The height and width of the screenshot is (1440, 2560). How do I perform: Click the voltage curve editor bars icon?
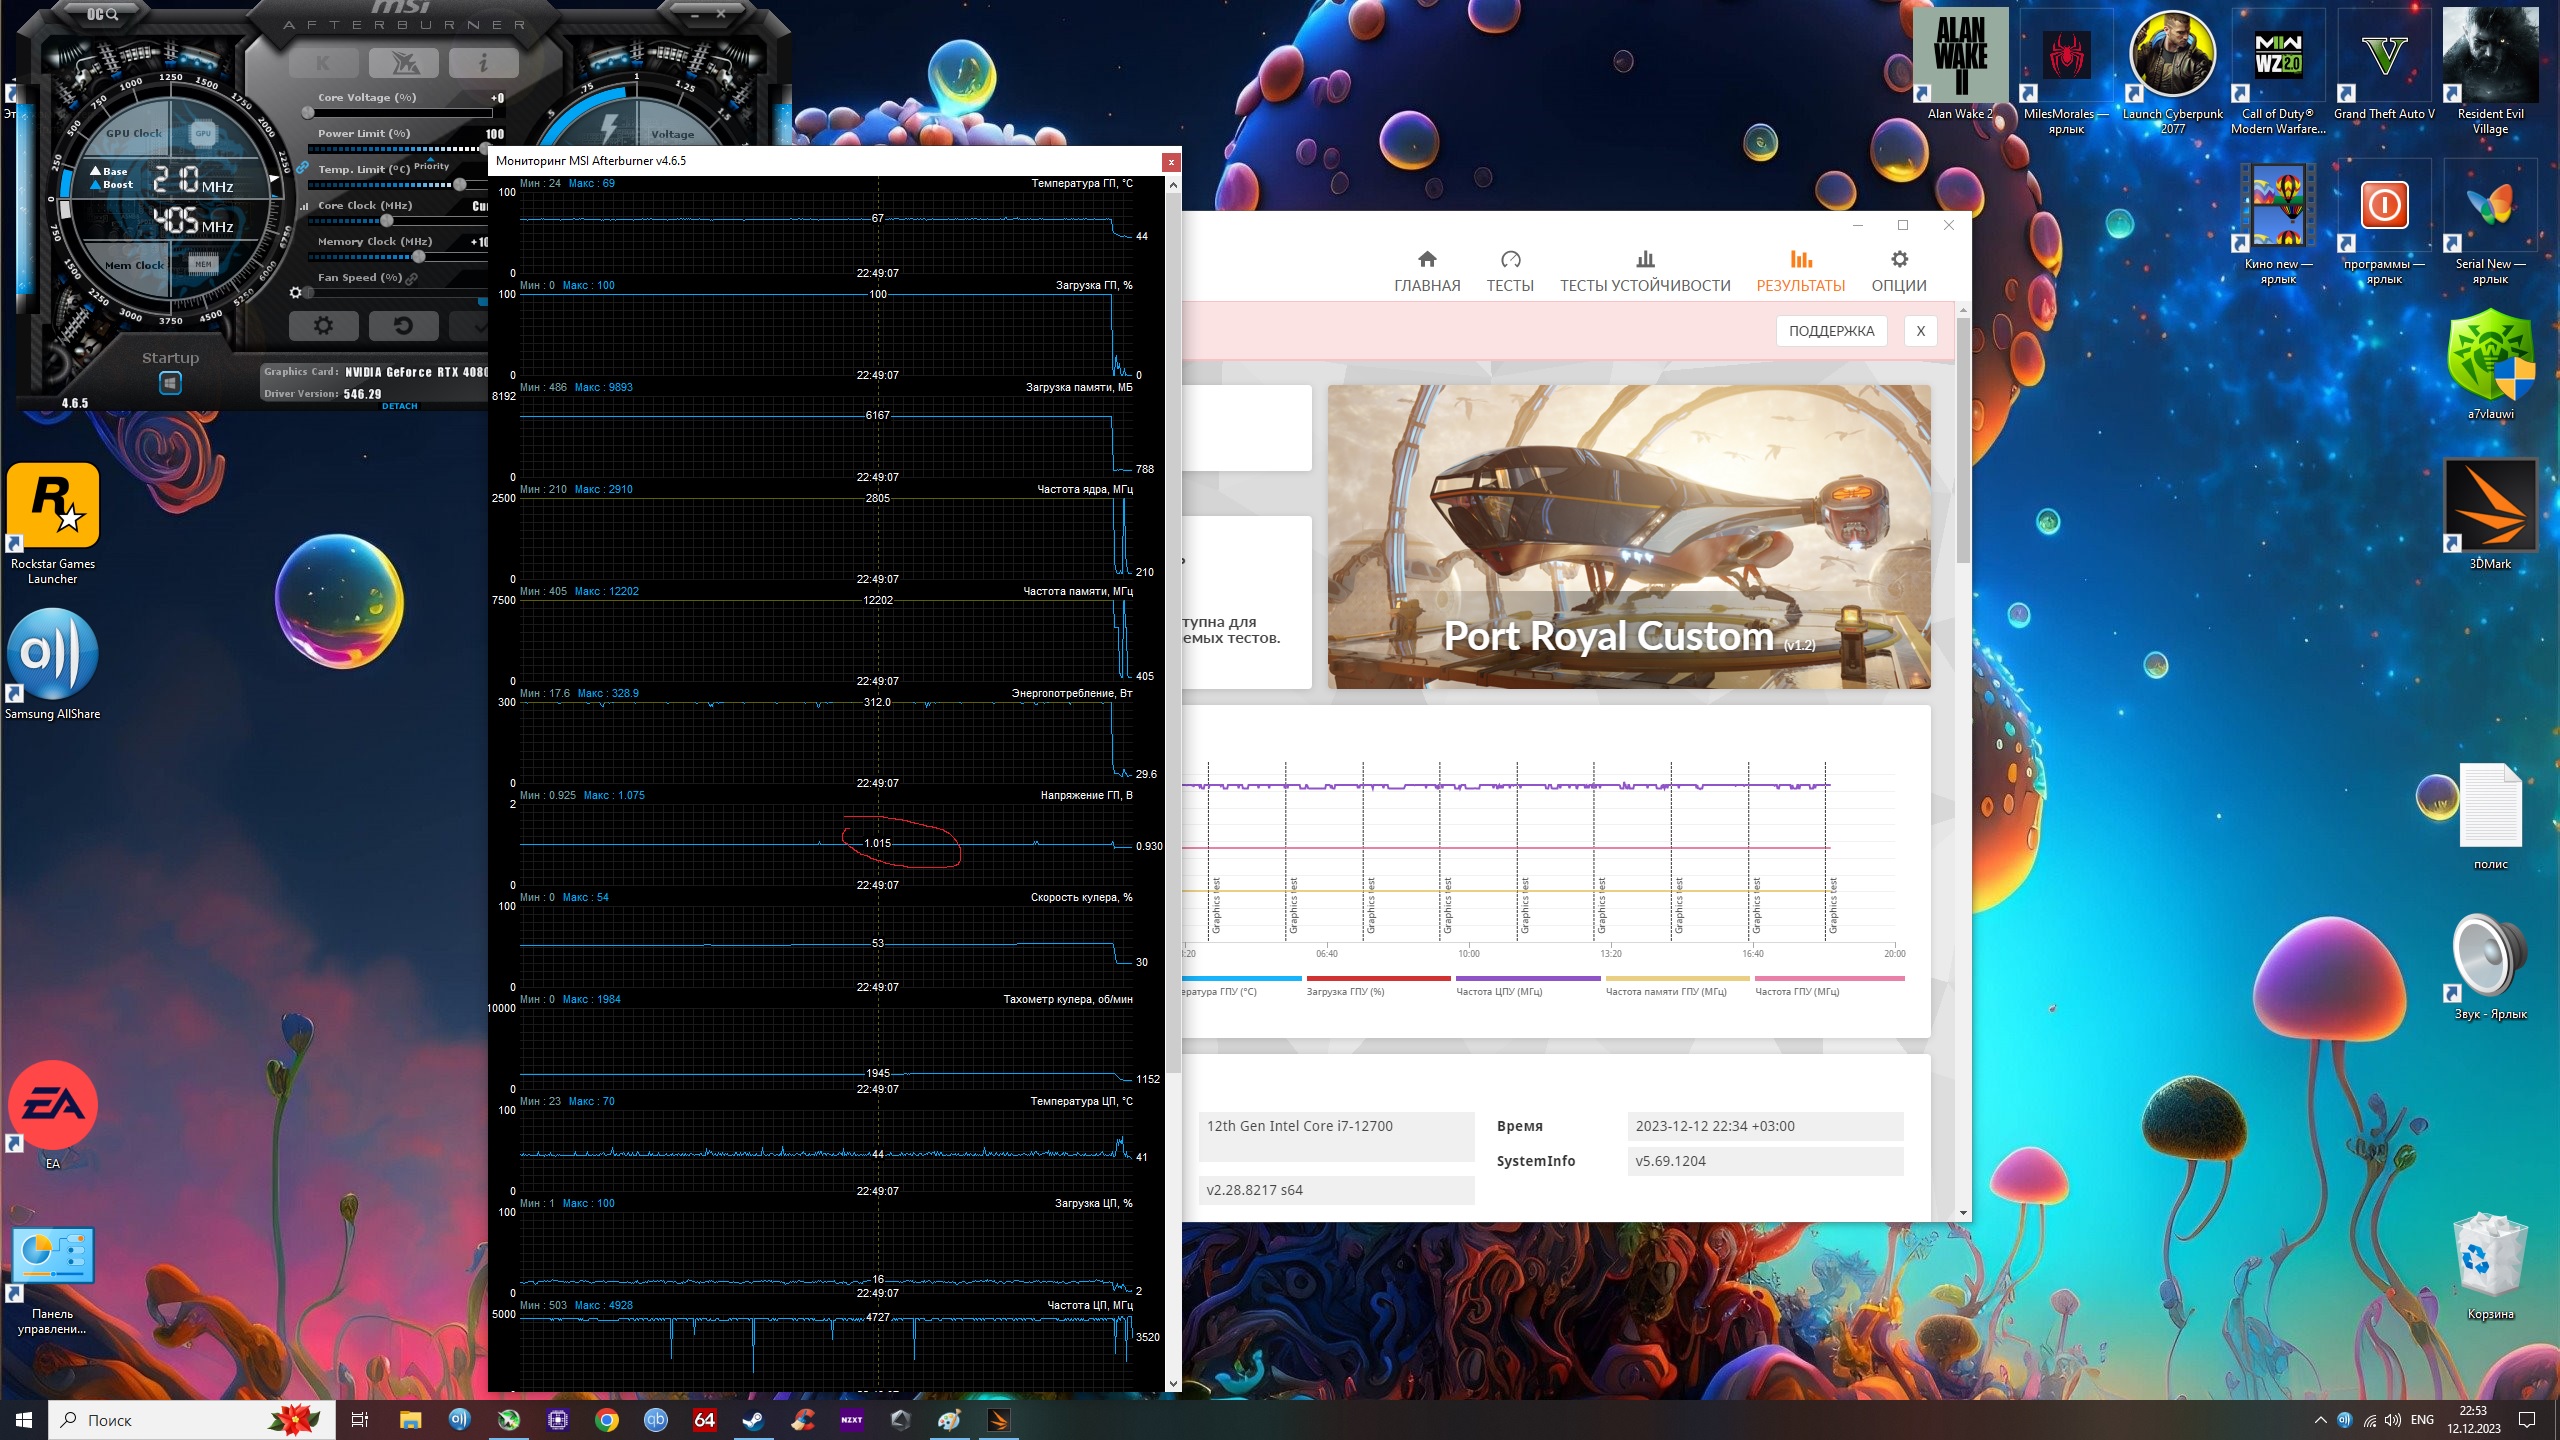(x=304, y=206)
